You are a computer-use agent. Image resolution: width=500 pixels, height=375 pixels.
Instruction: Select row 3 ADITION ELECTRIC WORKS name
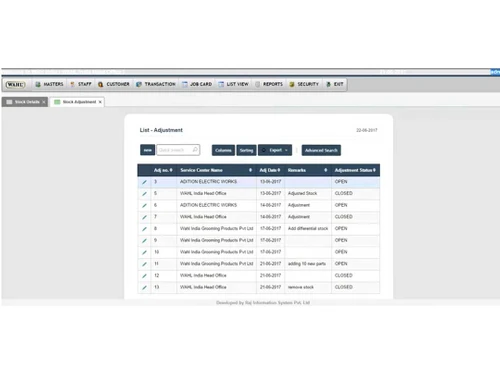[x=208, y=182]
